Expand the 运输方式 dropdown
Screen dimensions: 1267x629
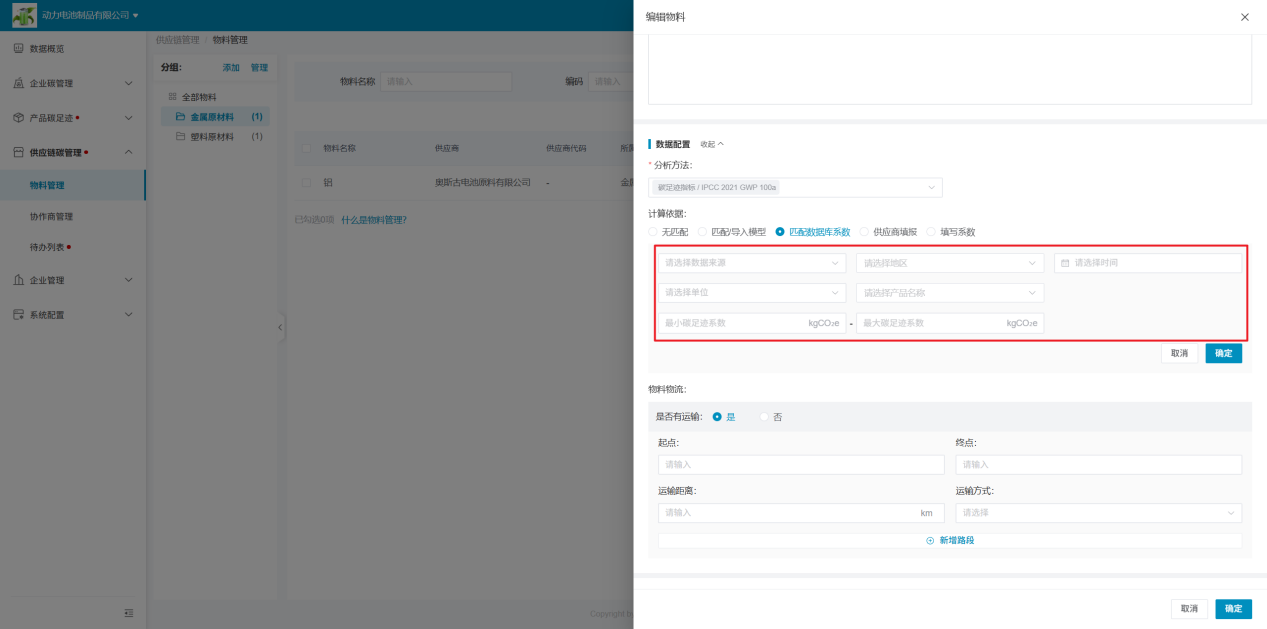click(1097, 513)
